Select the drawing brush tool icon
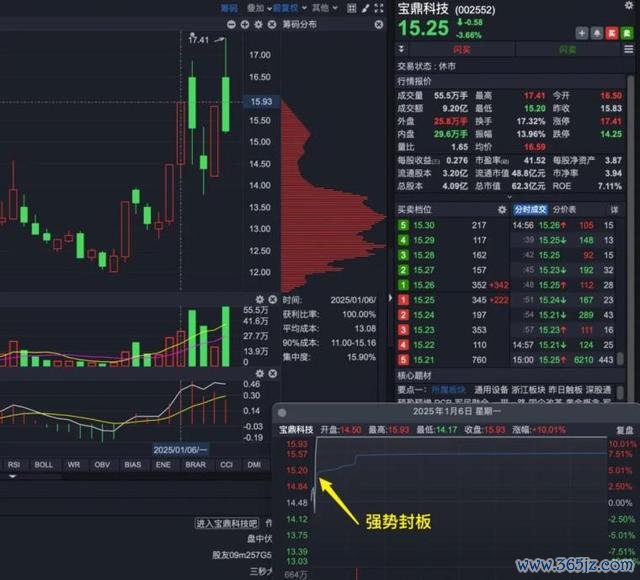This screenshot has width=640, height=580. 365,8
